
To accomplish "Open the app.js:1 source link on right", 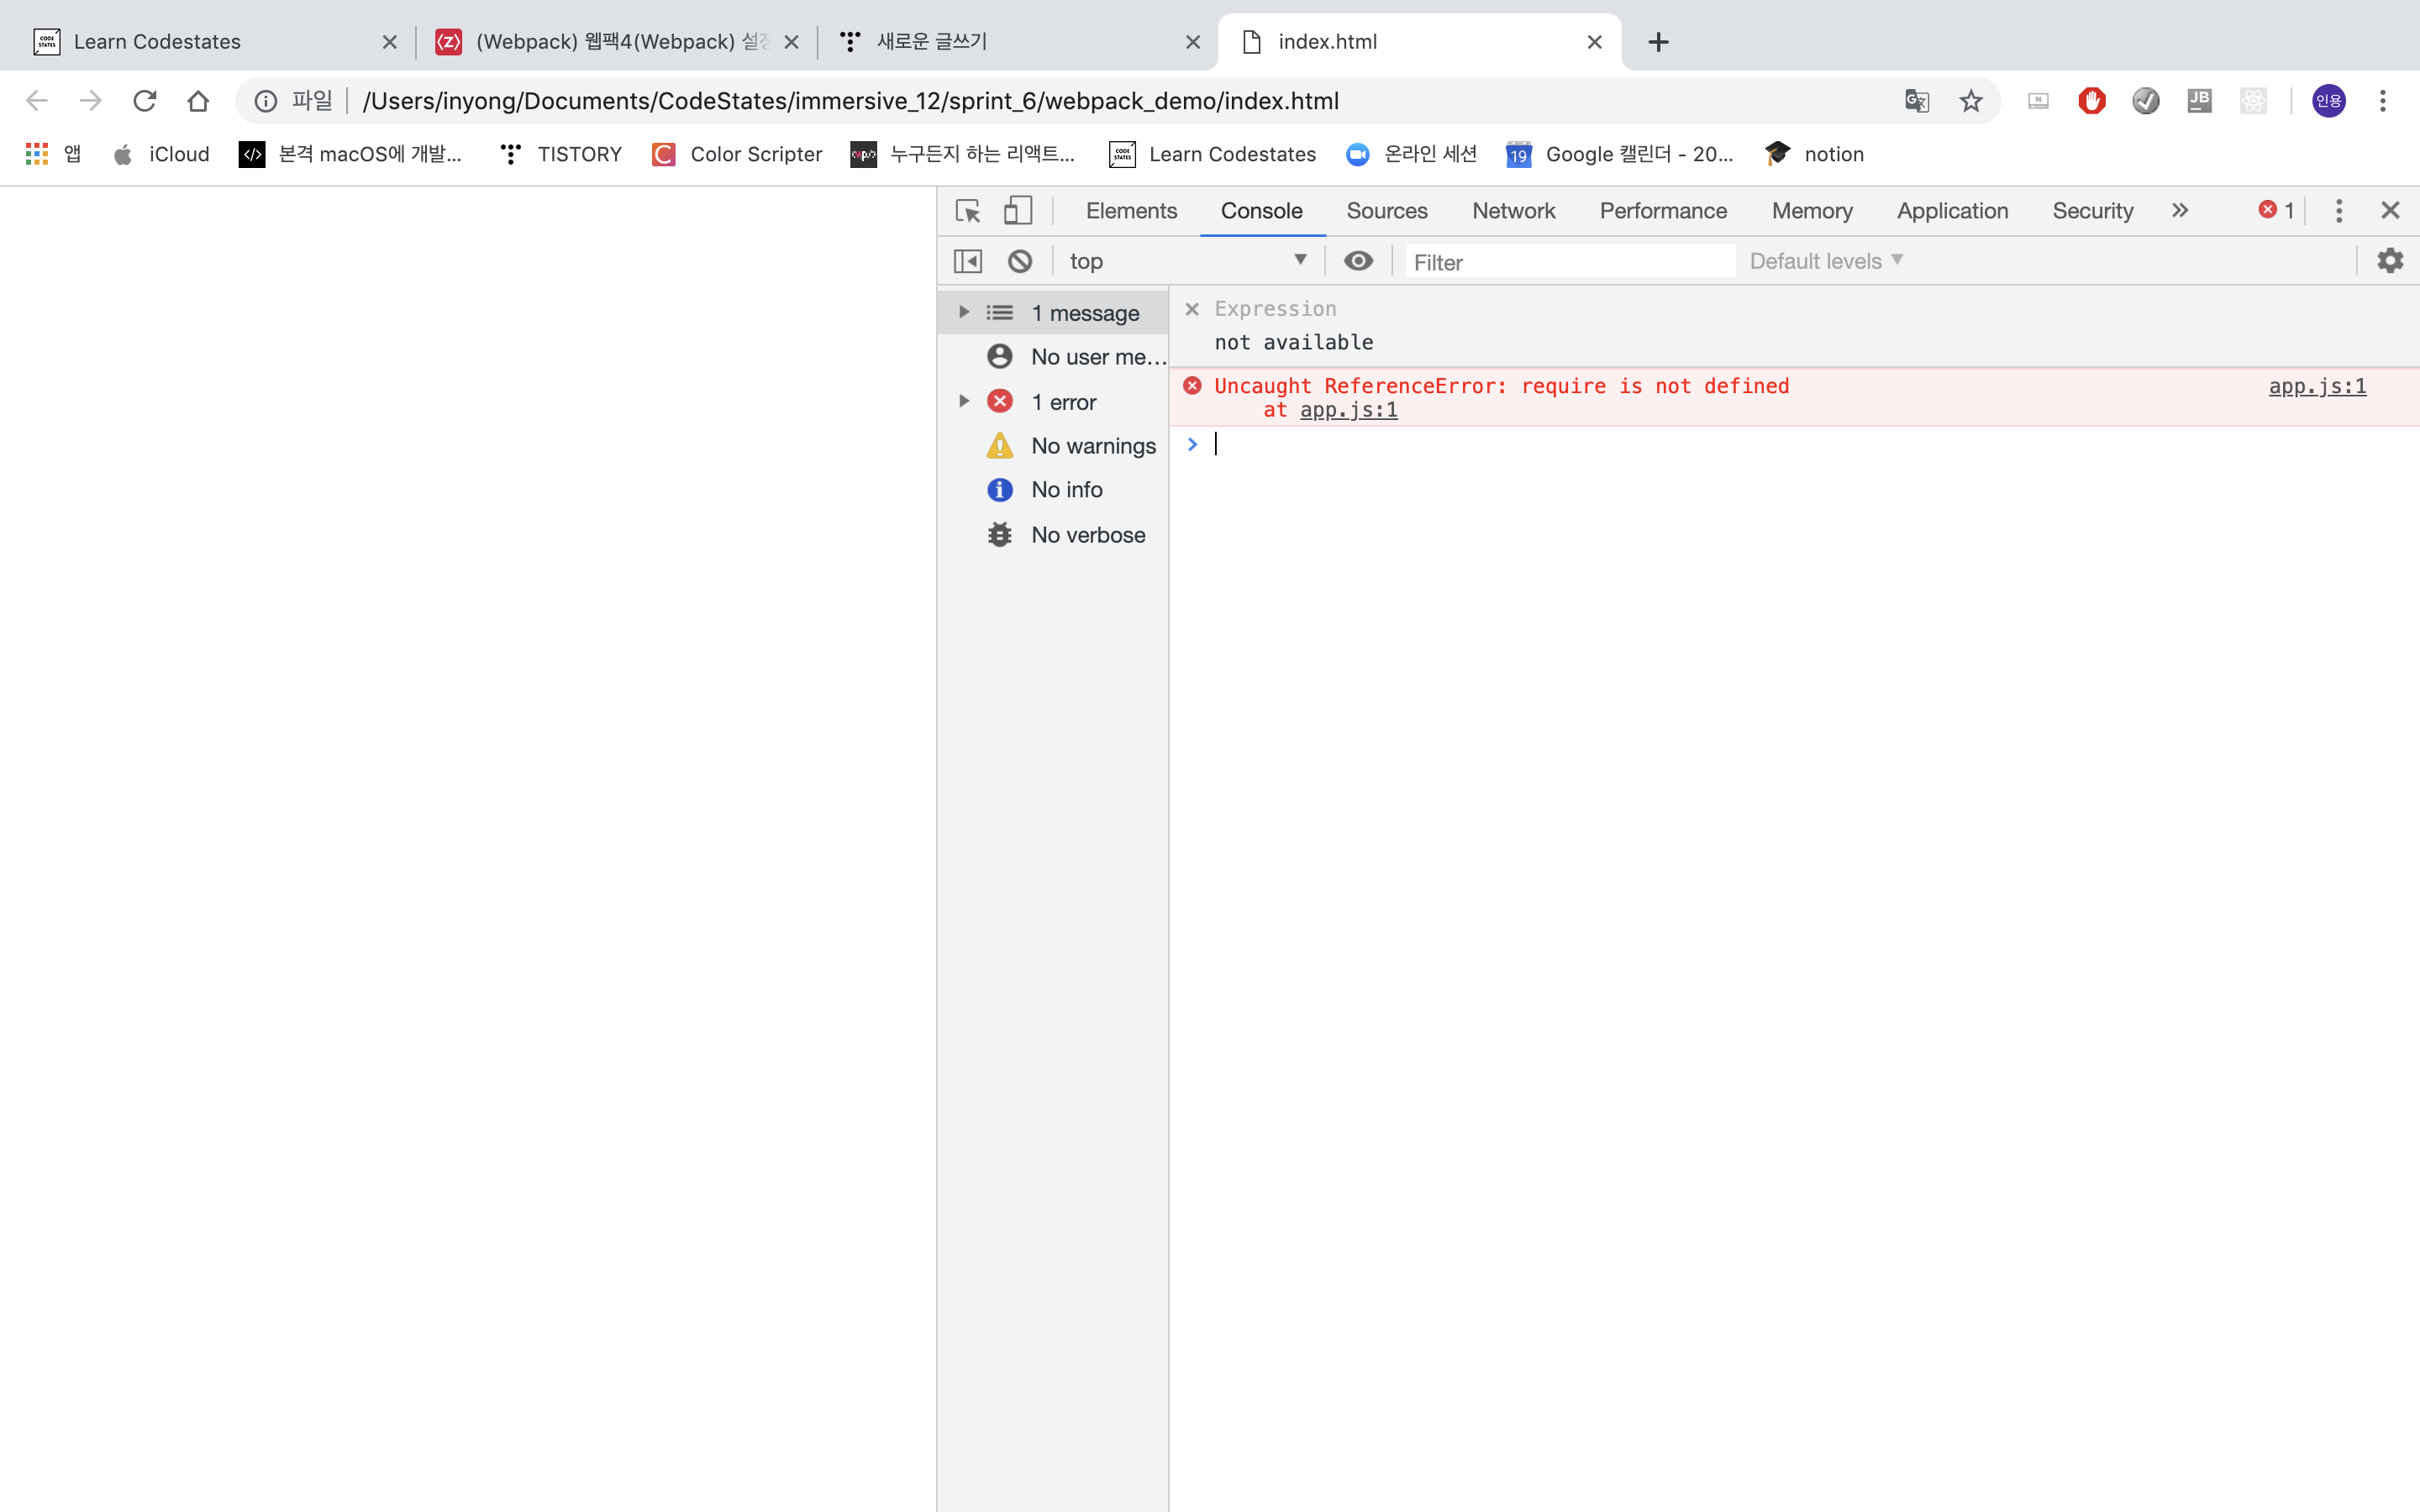I will pos(2316,386).
